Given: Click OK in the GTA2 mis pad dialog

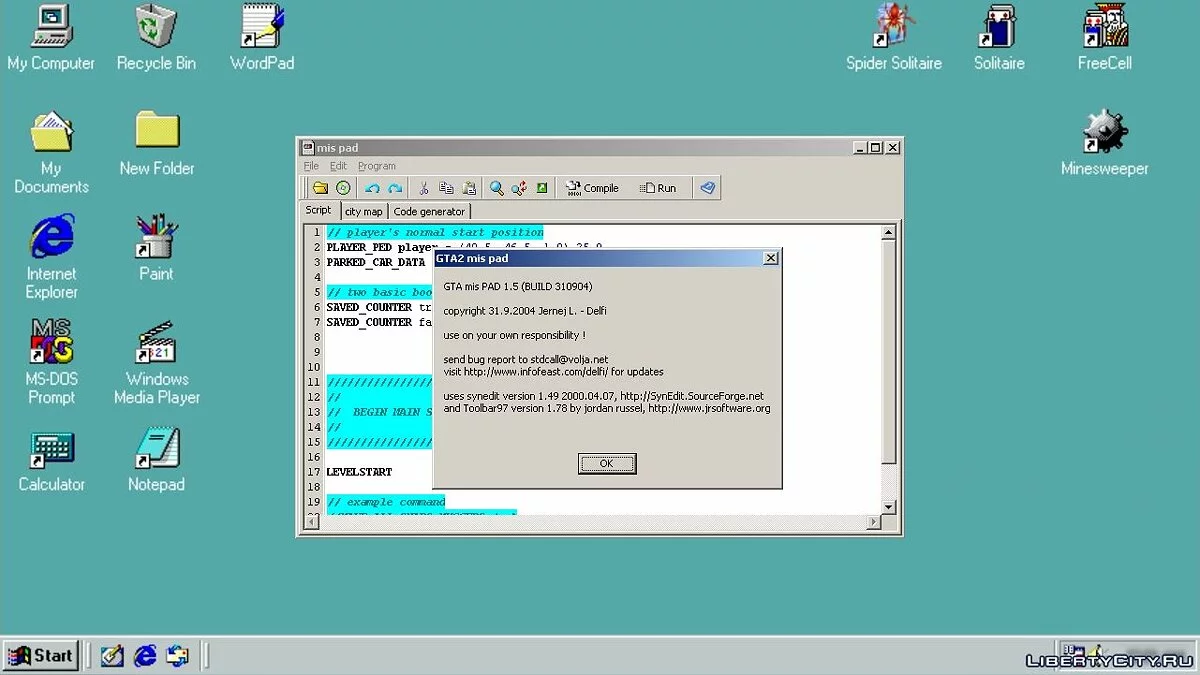Looking at the screenshot, I should 606,464.
